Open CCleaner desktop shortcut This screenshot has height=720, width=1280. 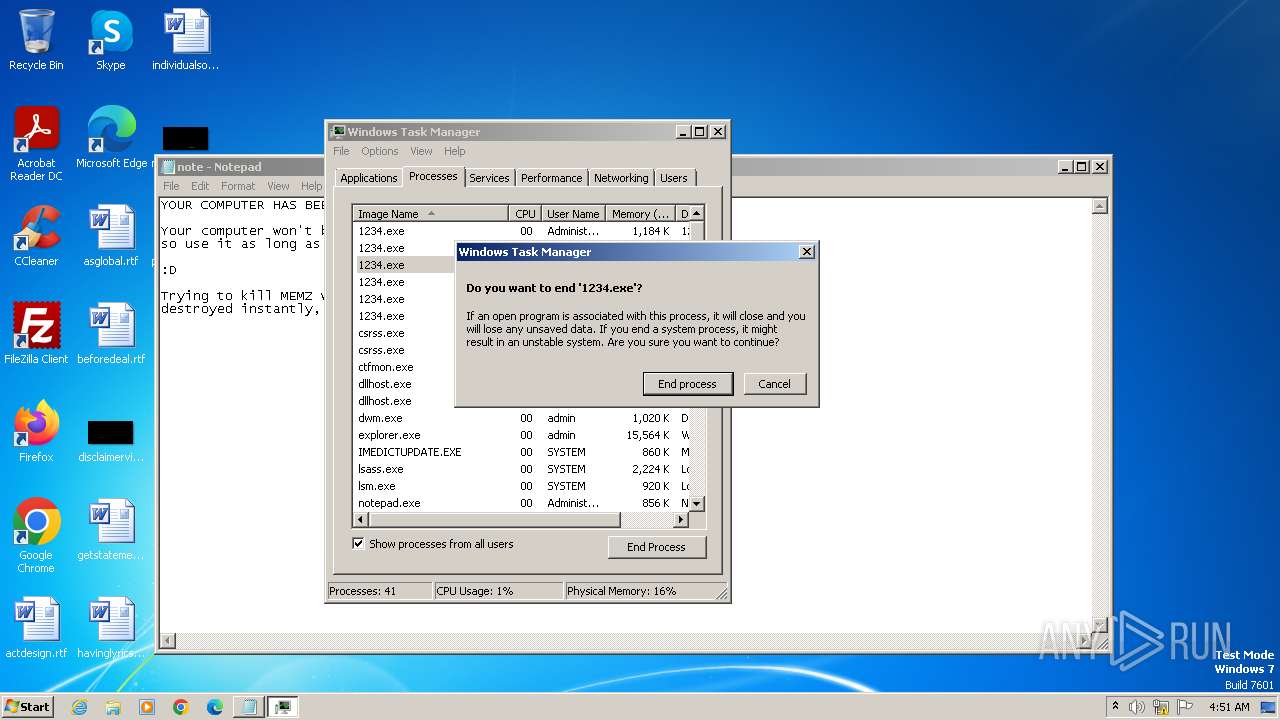click(x=36, y=236)
